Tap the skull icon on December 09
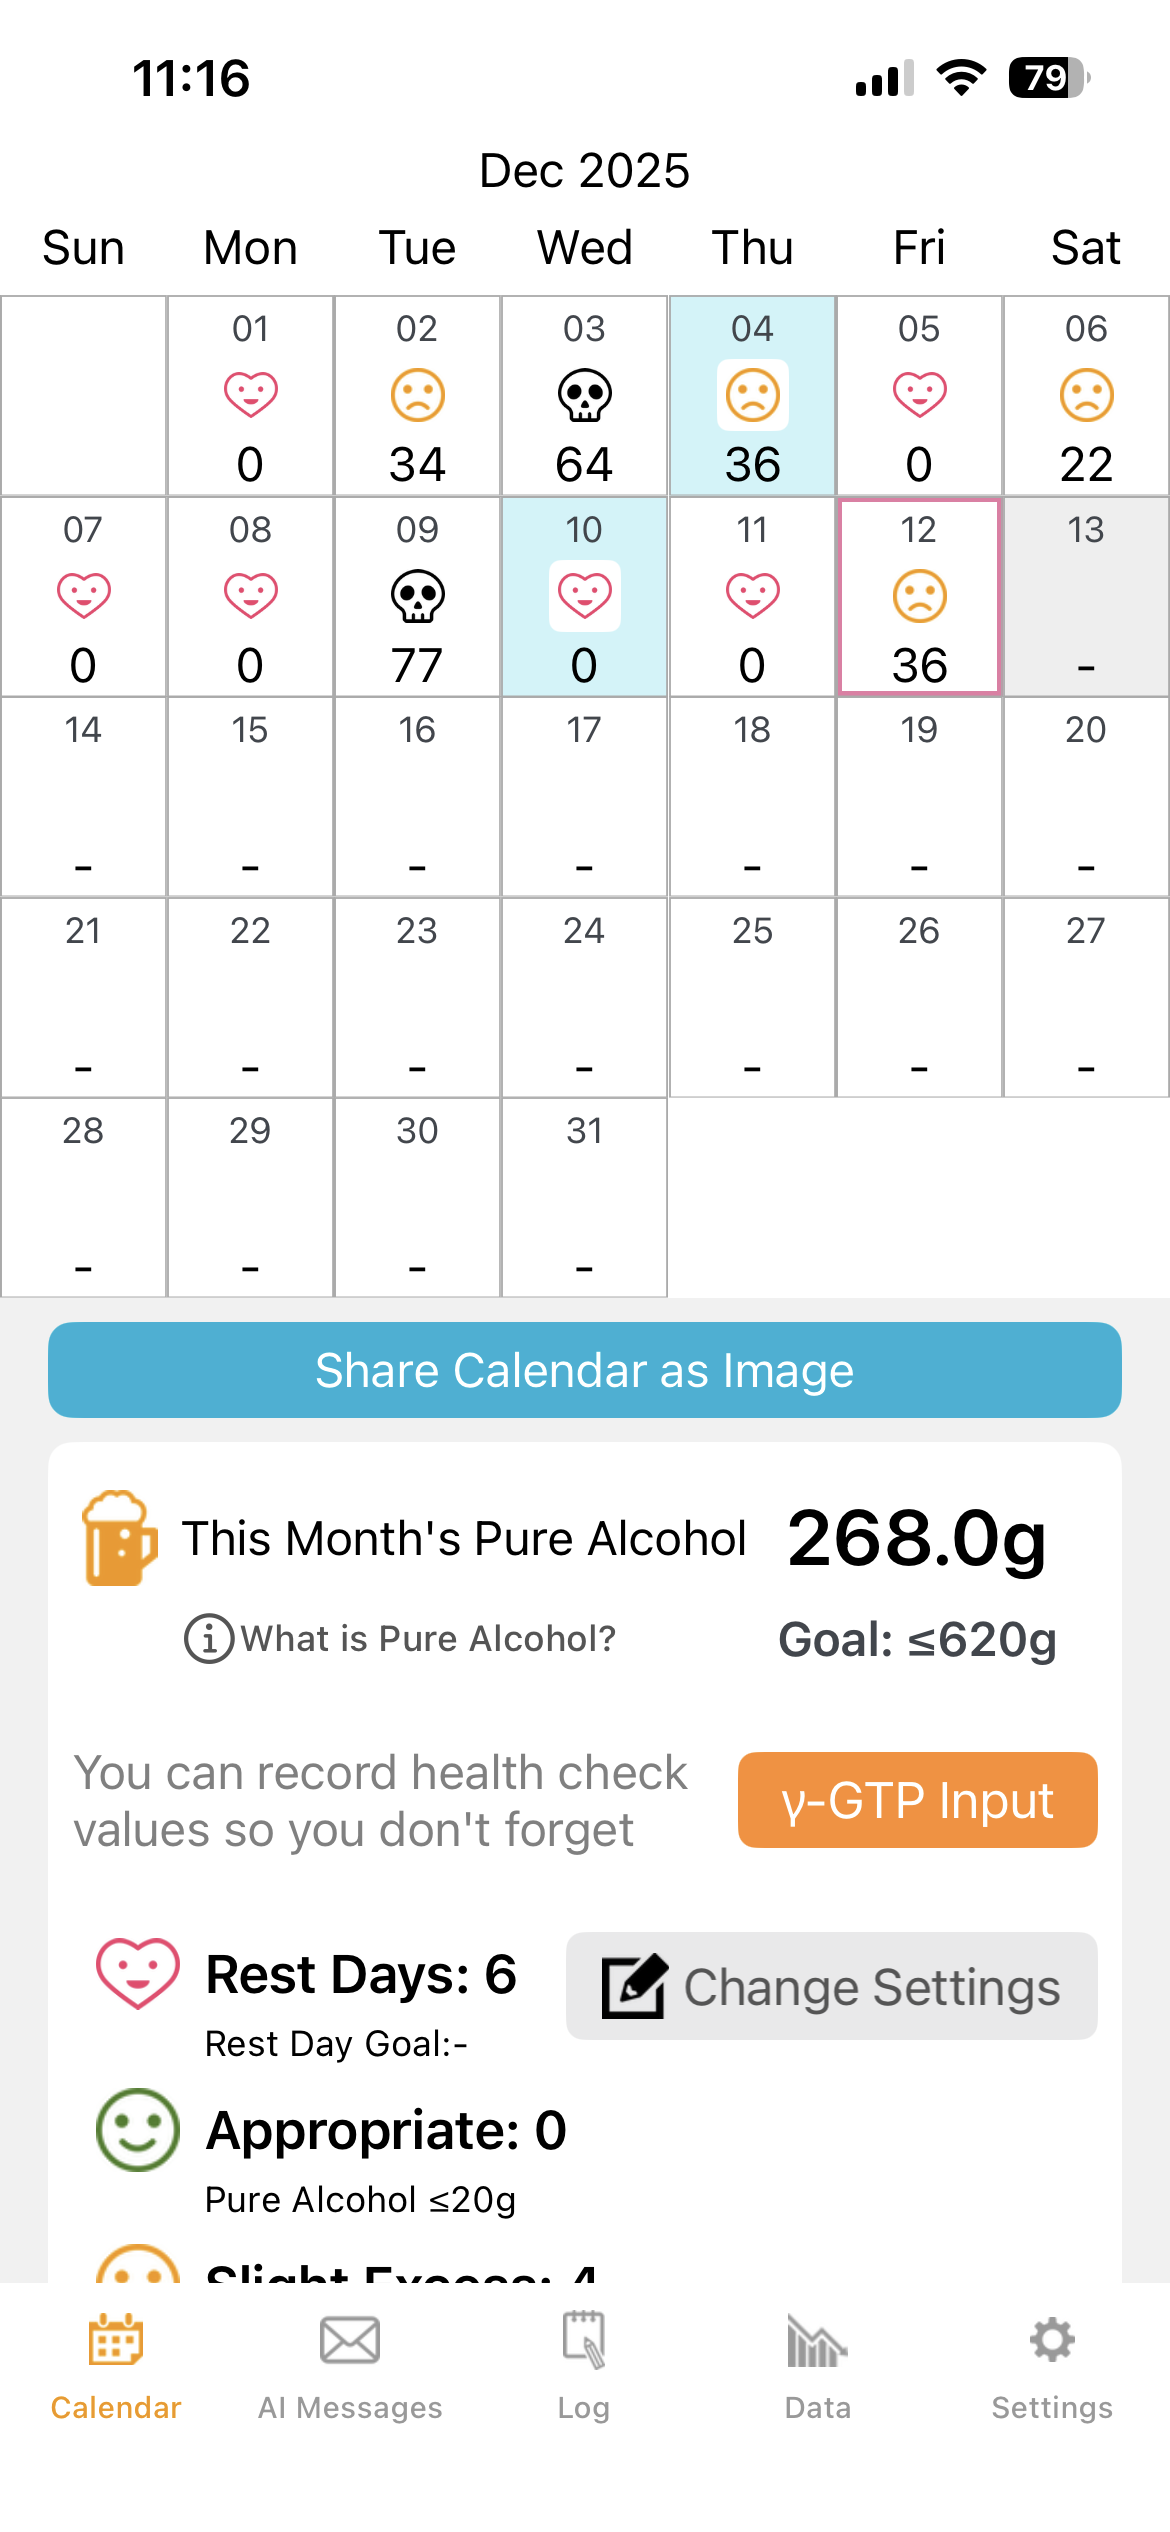The image size is (1170, 2532). 417,596
